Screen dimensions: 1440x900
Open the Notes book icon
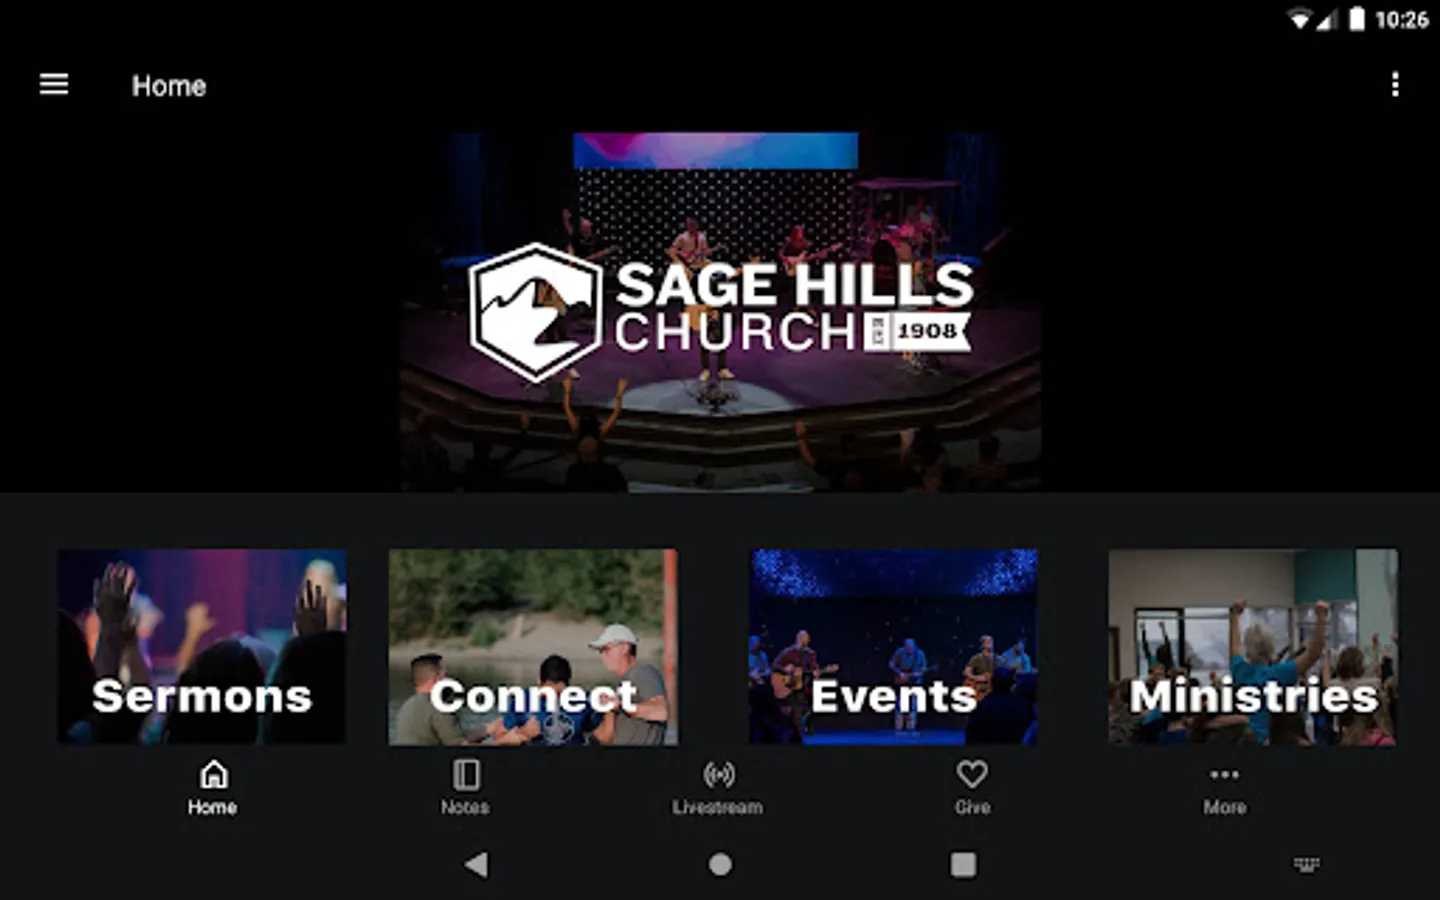pos(466,774)
